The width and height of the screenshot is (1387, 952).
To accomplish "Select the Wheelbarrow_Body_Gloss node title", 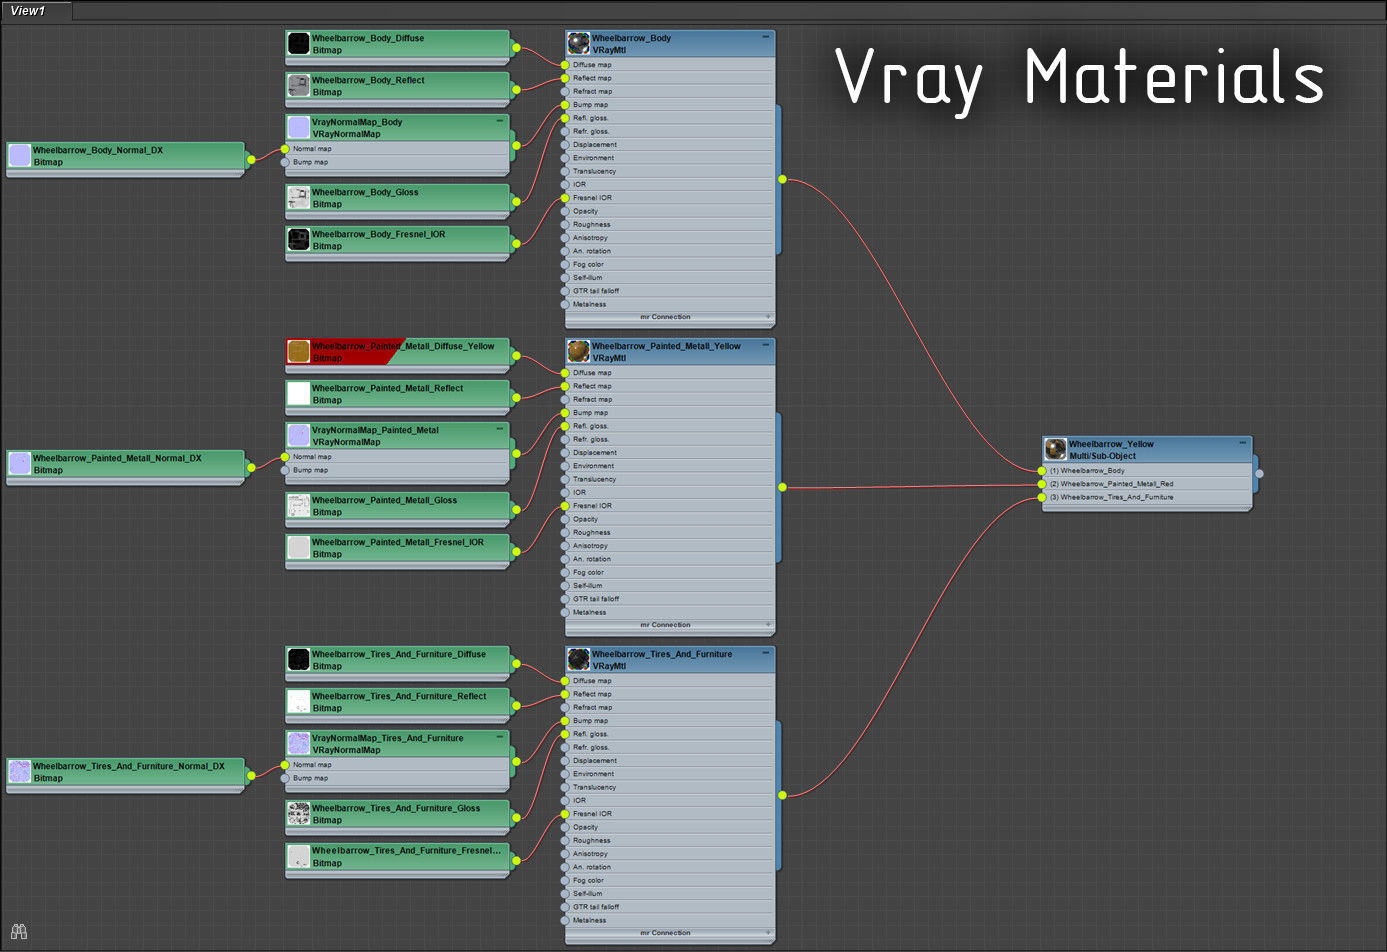I will 365,192.
